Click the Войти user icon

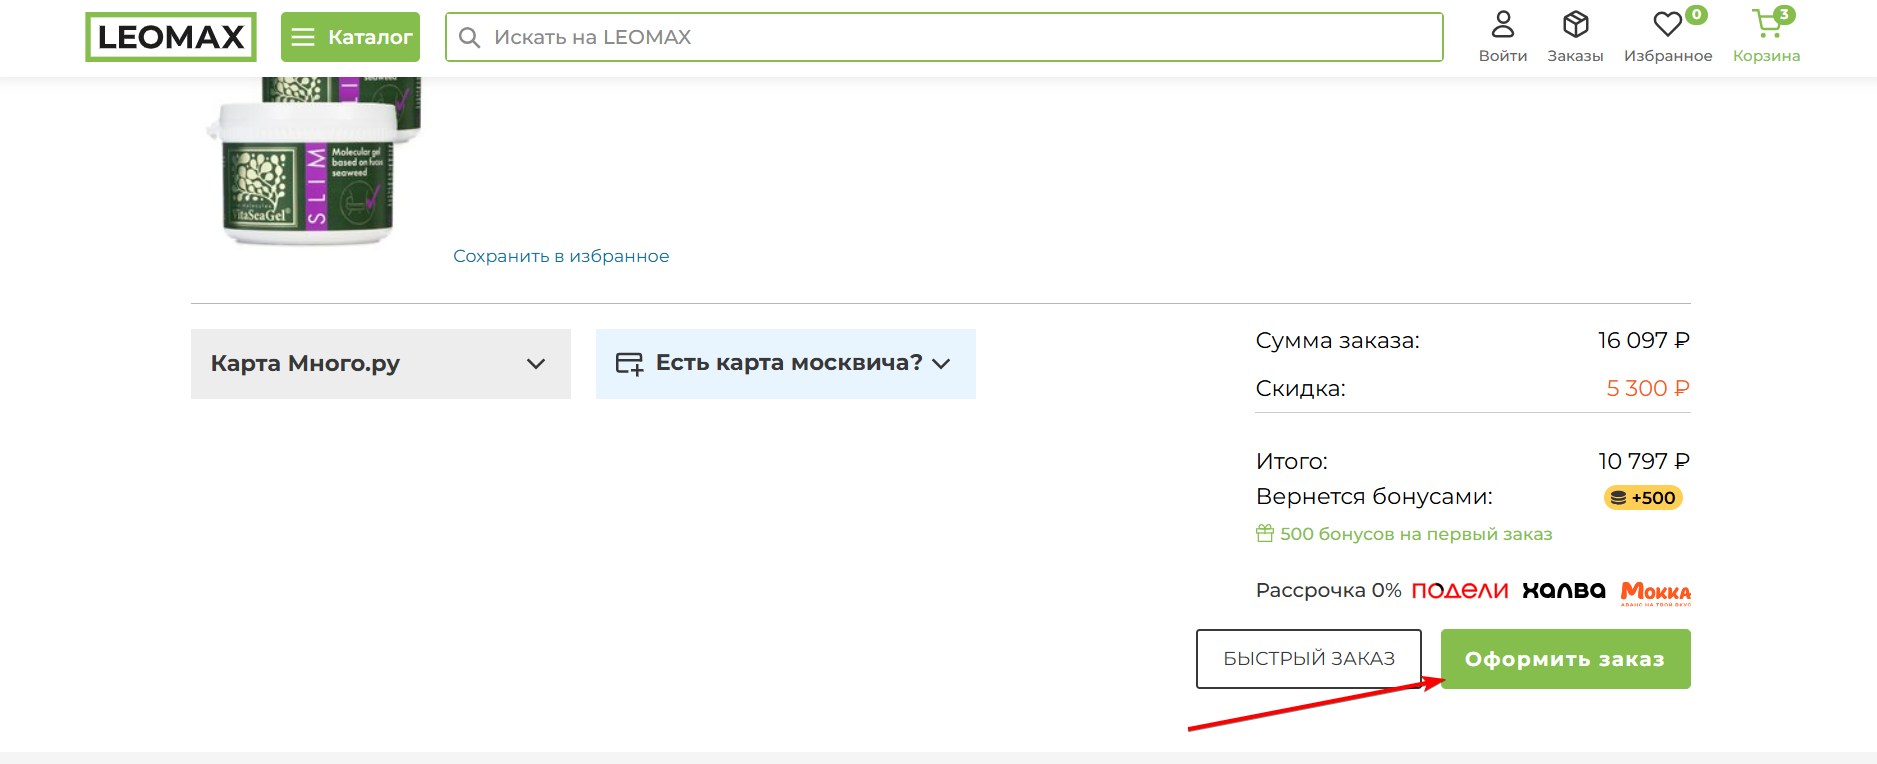point(1503,24)
